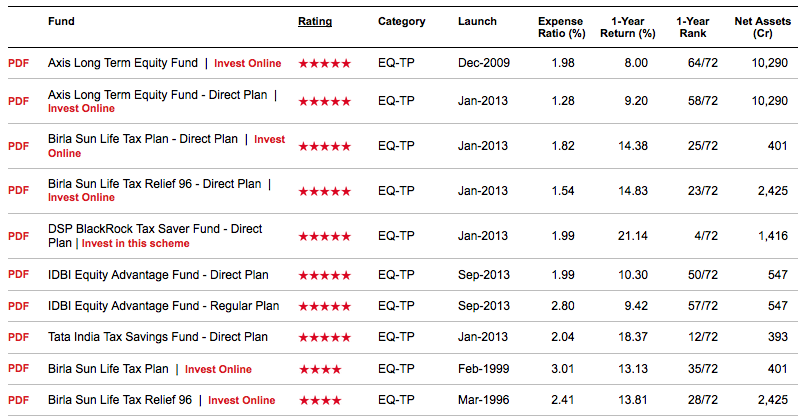Click five-star rating of DSP BlackRock fund
812x420 pixels.
click(324, 236)
